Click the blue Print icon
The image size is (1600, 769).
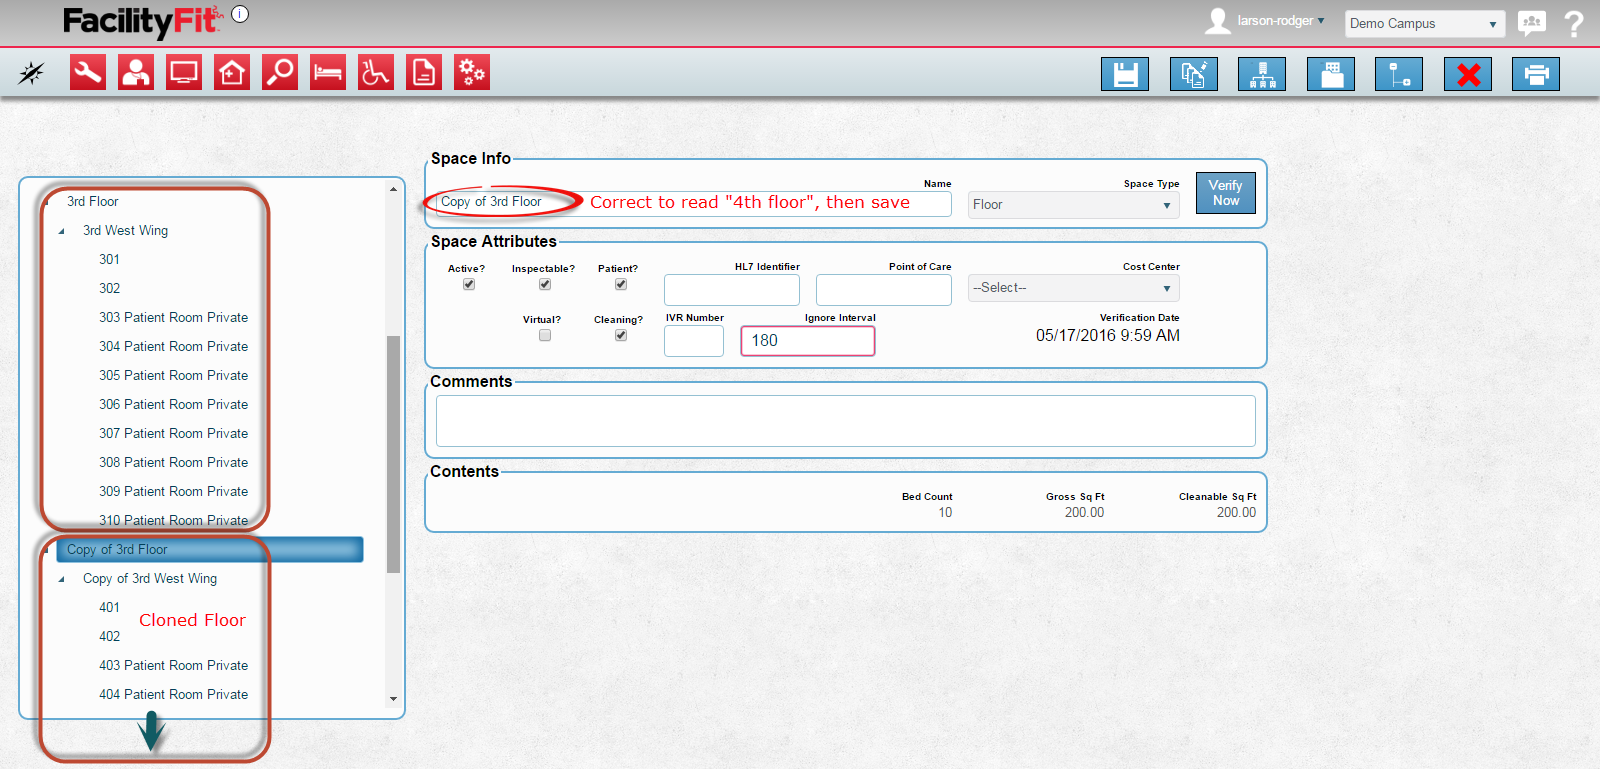click(x=1536, y=74)
